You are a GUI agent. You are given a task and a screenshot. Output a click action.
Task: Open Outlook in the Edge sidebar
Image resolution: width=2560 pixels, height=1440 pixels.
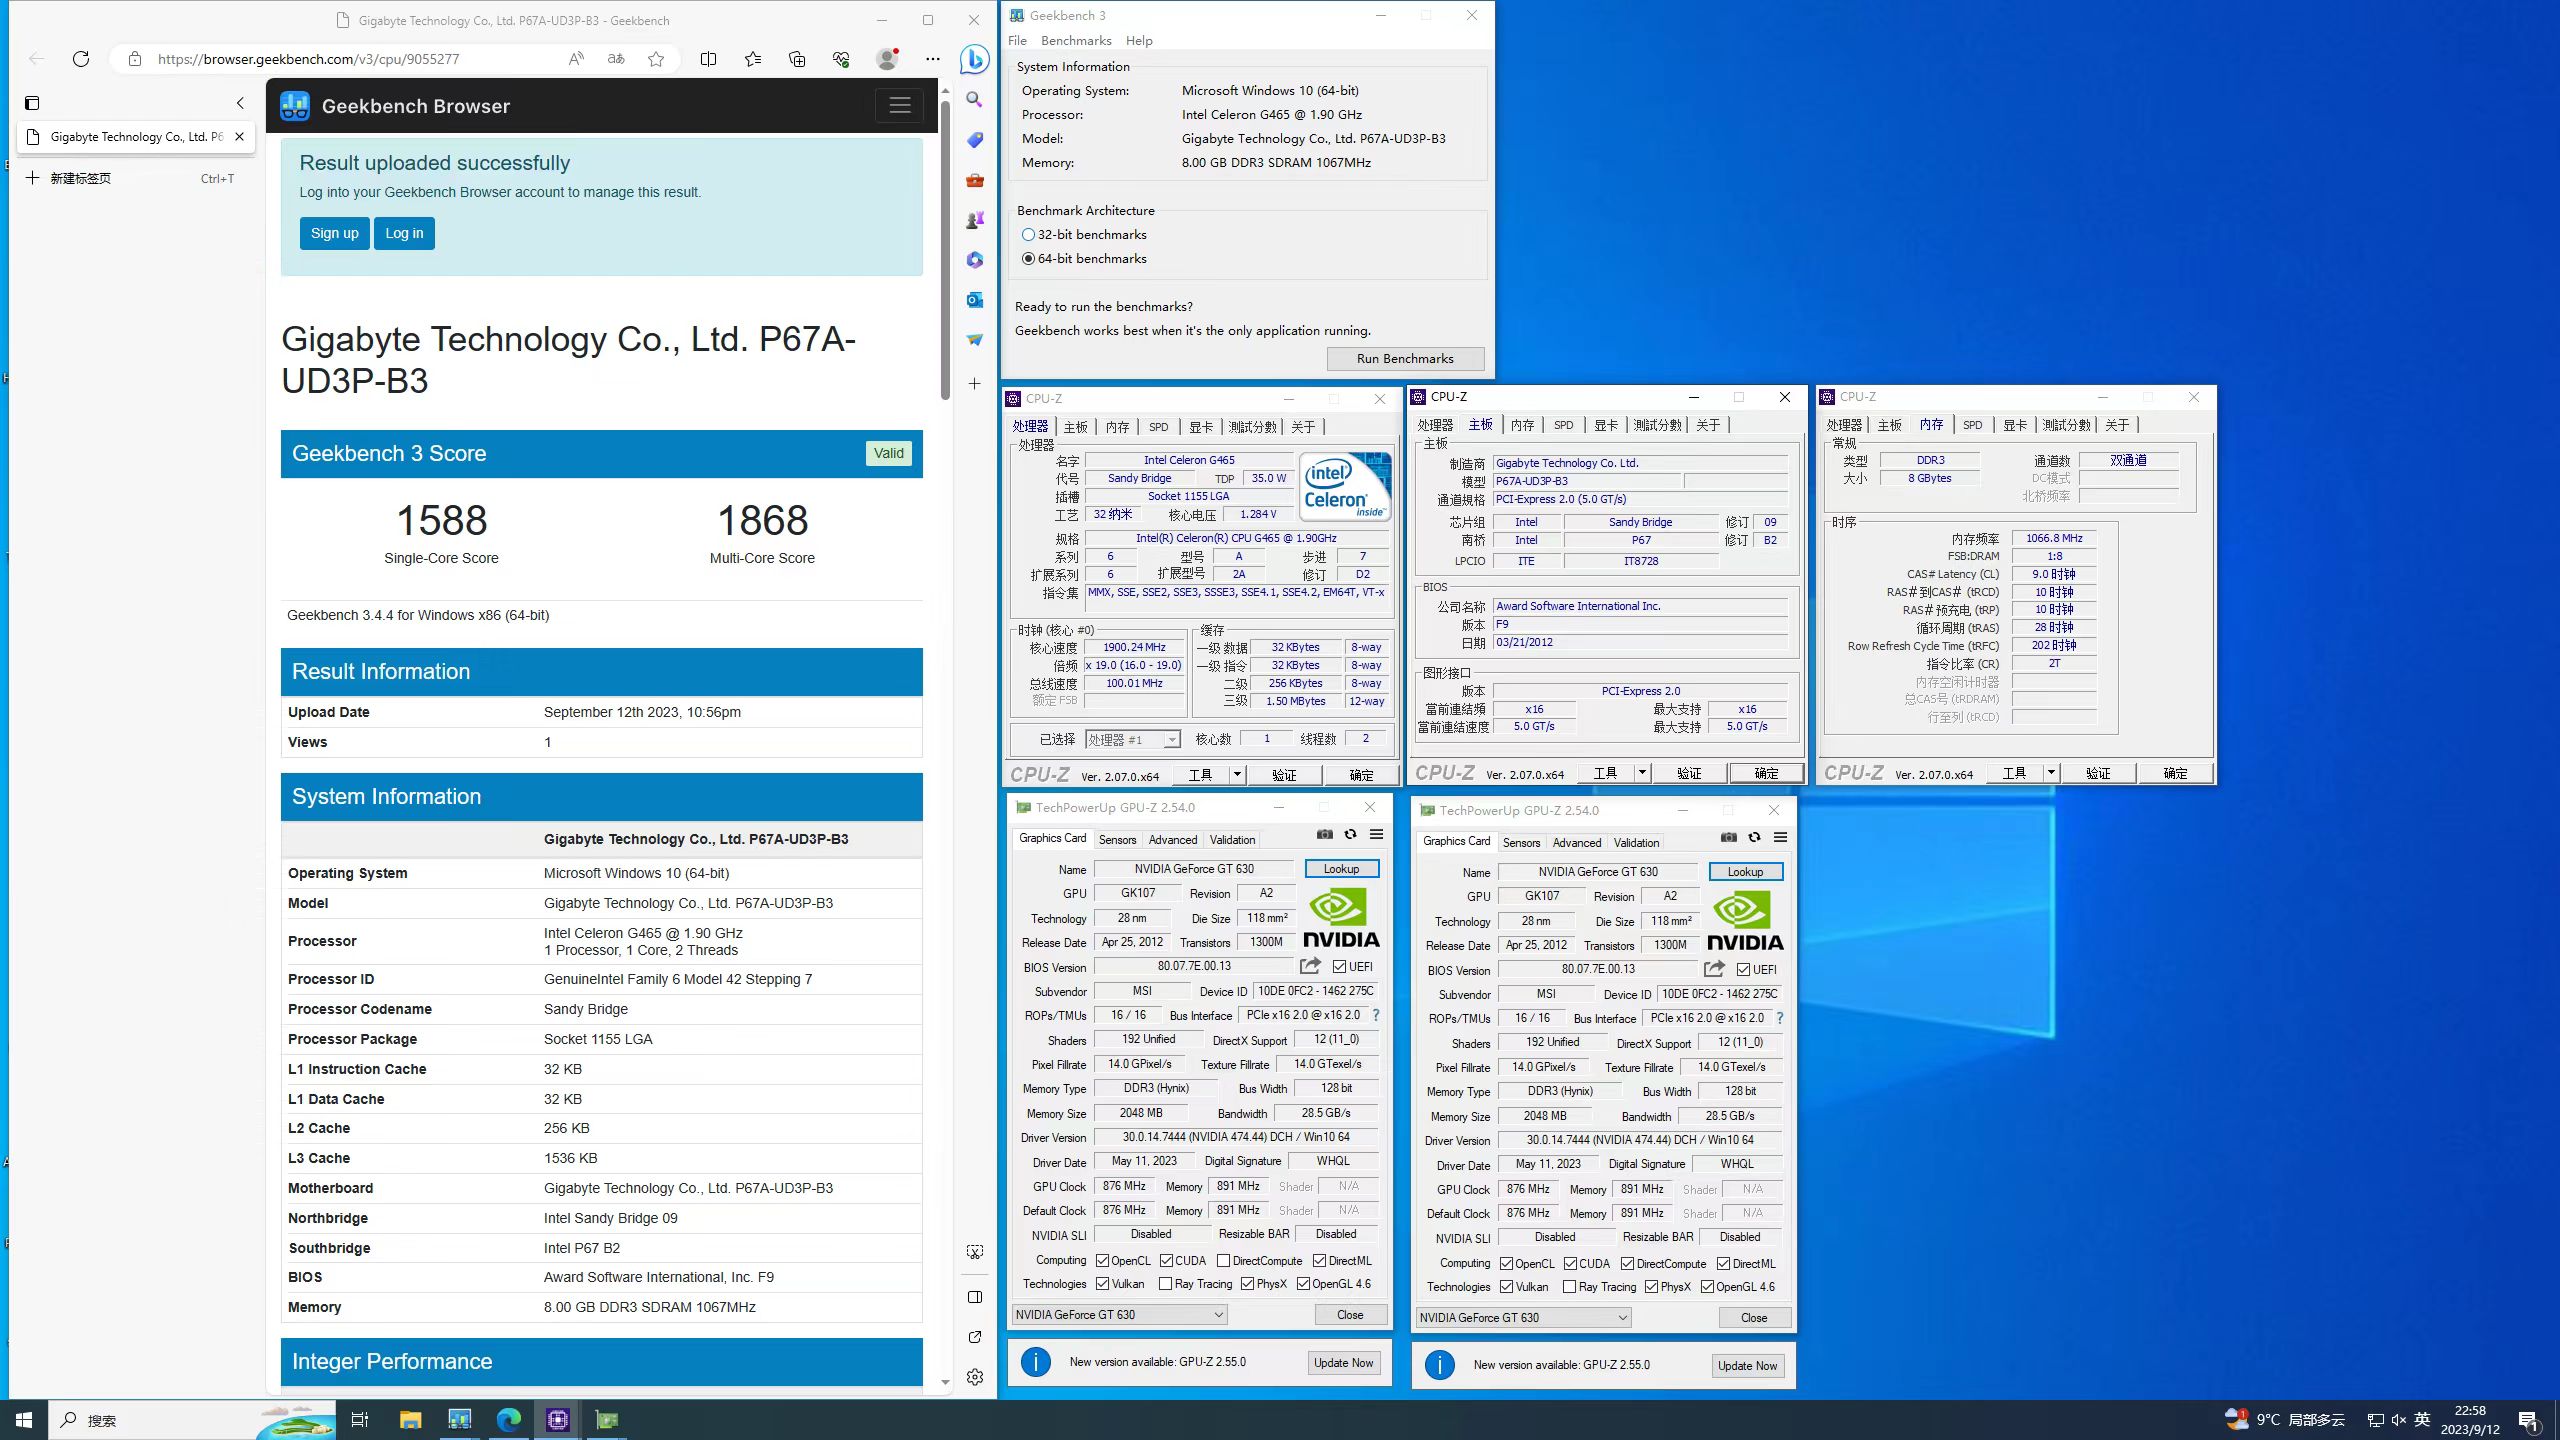pos(975,300)
